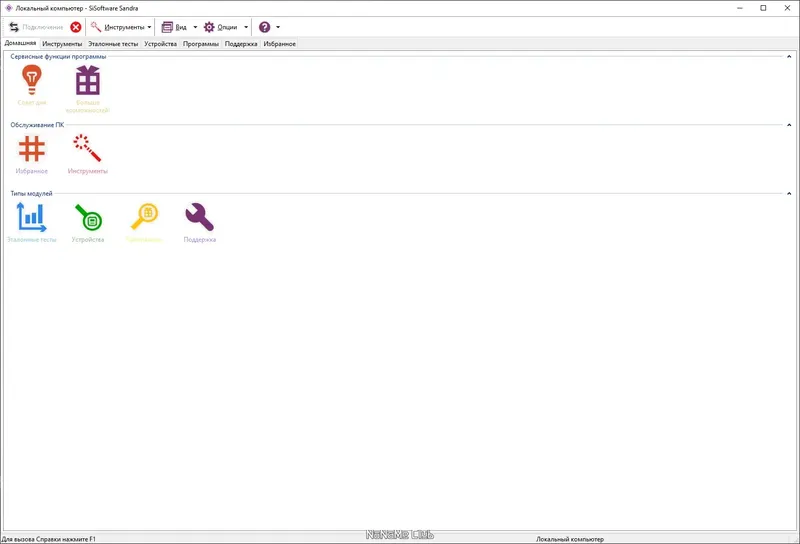Image resolution: width=800 pixels, height=544 pixels.
Task: Collapse the Сервисные функции программы section
Action: [789, 57]
